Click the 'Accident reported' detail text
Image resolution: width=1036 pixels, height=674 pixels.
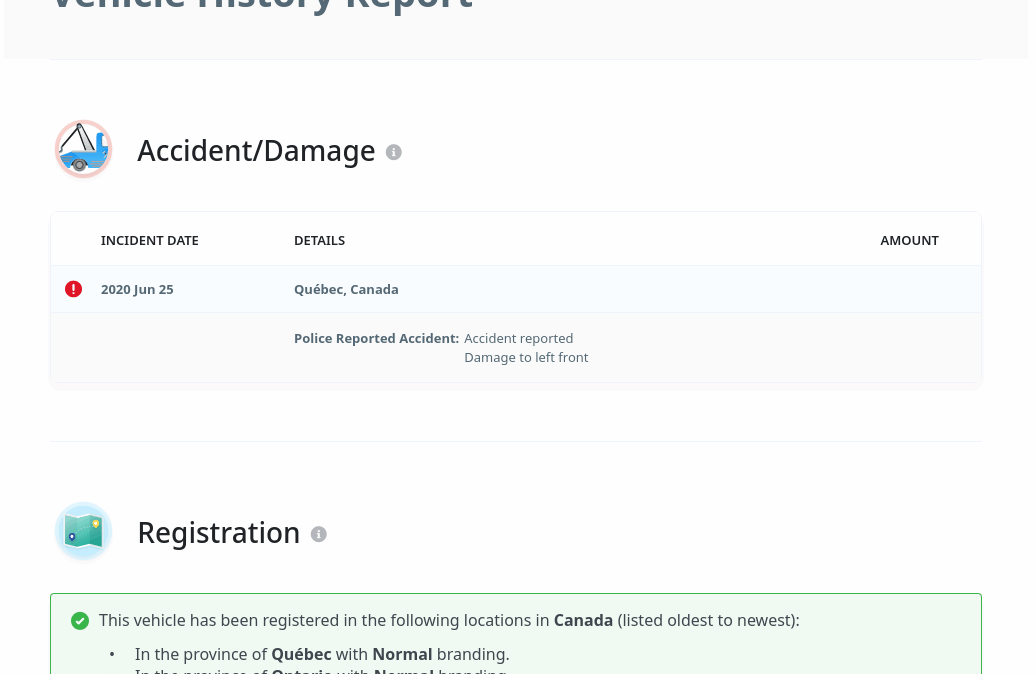(x=518, y=338)
